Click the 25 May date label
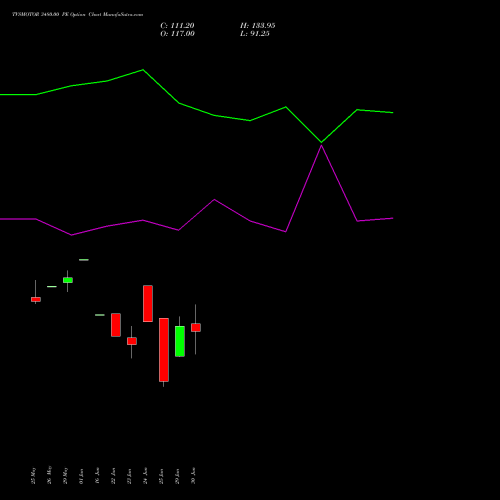The height and width of the screenshot is (500, 500). 33,476
